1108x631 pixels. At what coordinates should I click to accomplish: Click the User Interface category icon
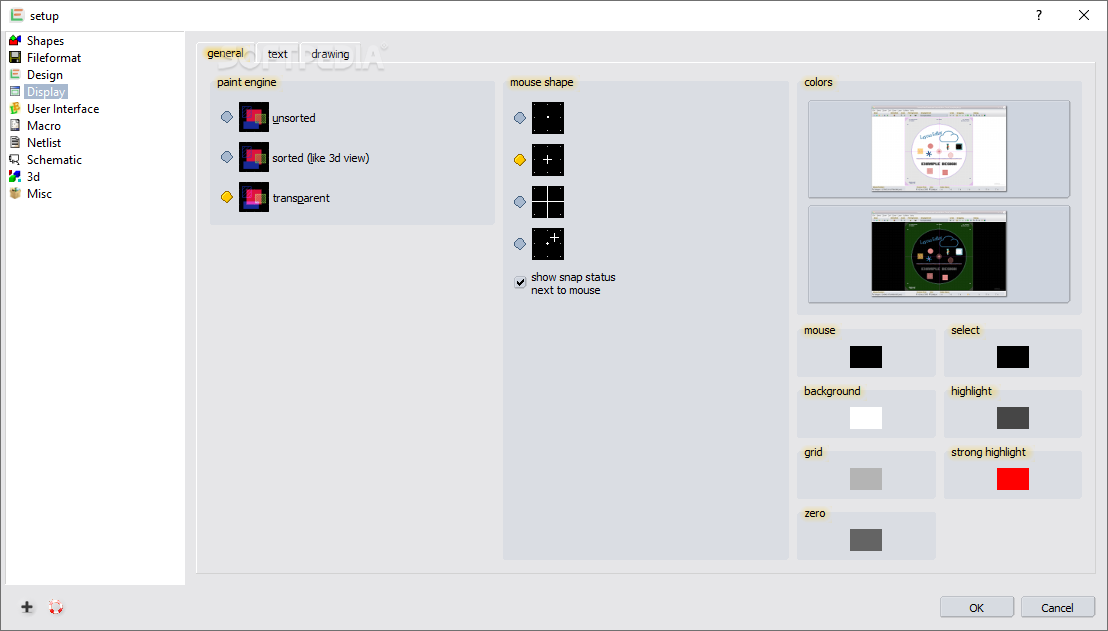[15, 108]
